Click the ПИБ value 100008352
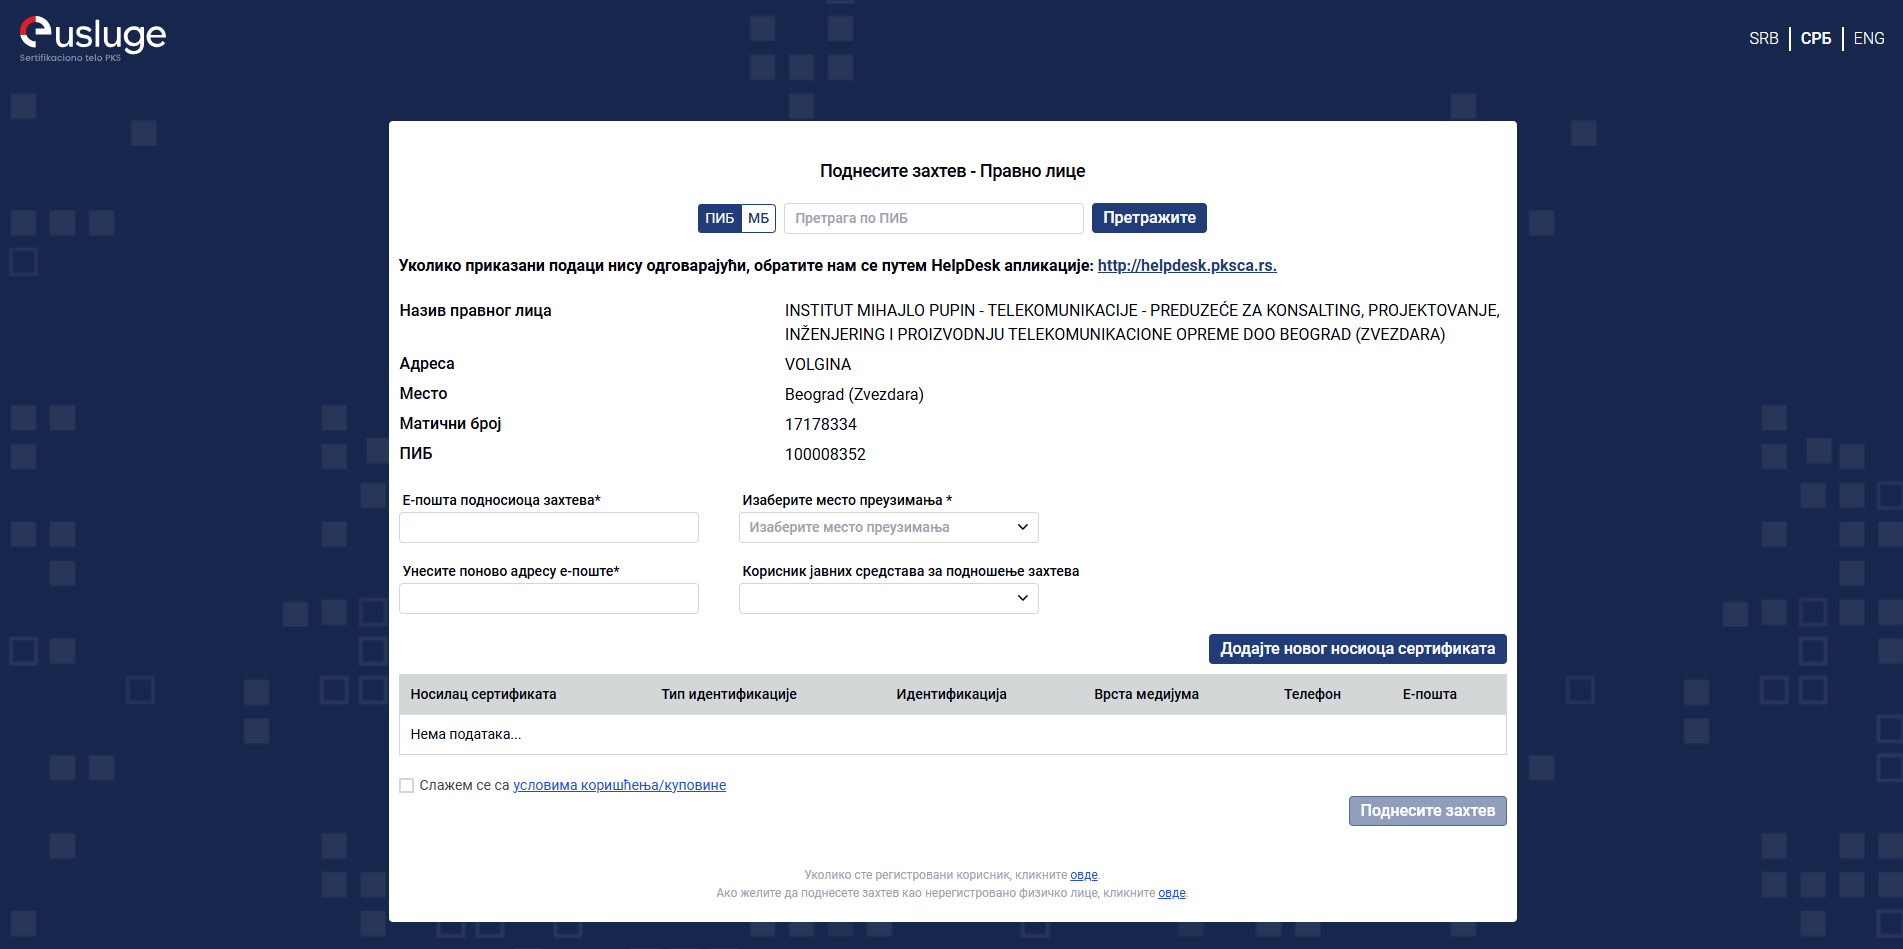 825,455
